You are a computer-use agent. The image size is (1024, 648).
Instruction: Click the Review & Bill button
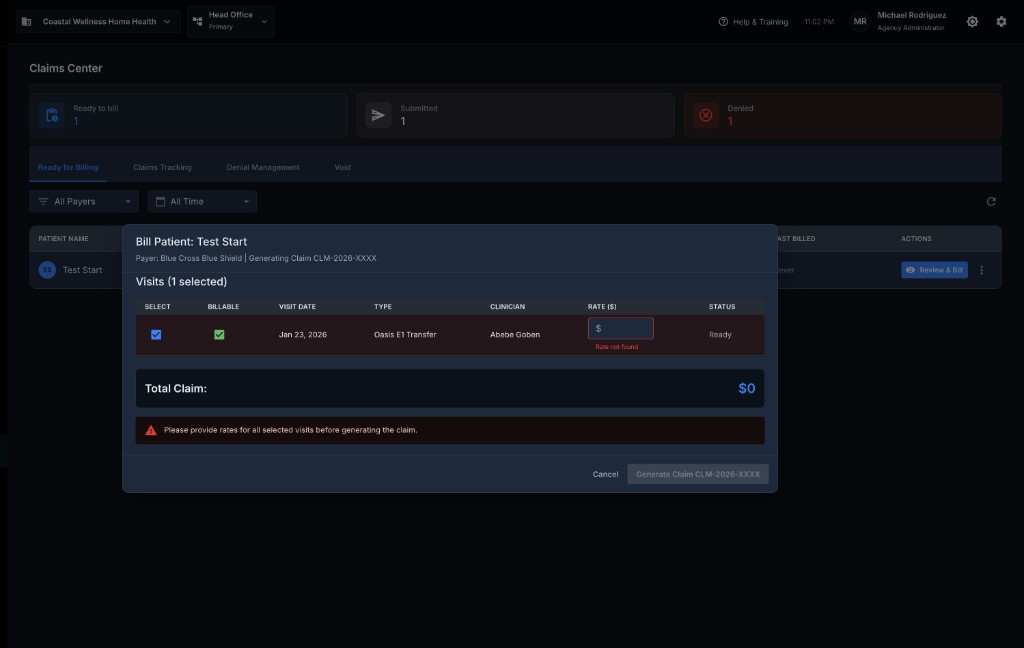point(934,270)
